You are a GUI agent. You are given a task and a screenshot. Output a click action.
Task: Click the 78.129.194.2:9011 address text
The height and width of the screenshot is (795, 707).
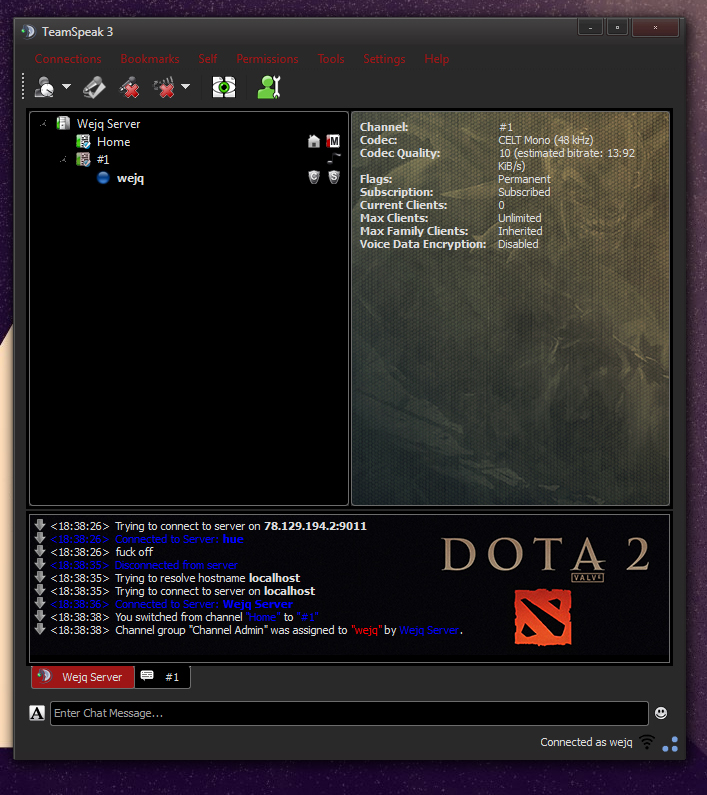[x=315, y=526]
